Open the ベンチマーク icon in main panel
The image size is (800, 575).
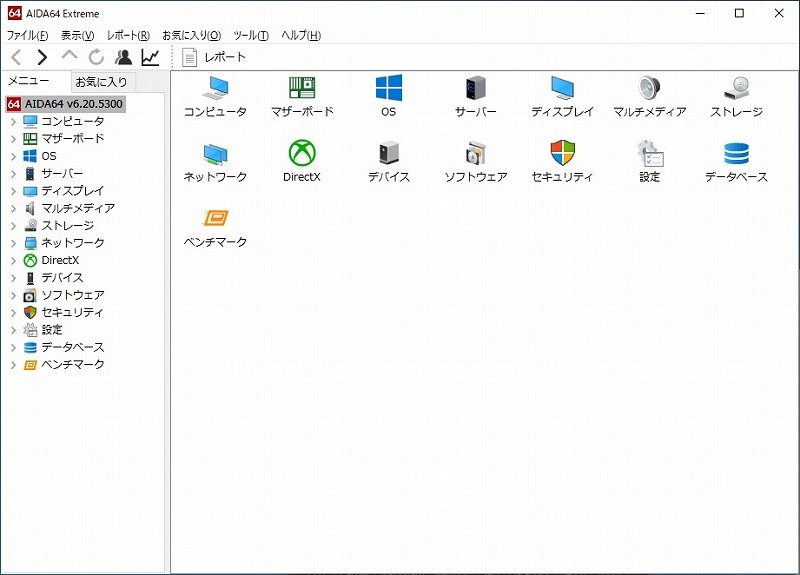[215, 219]
